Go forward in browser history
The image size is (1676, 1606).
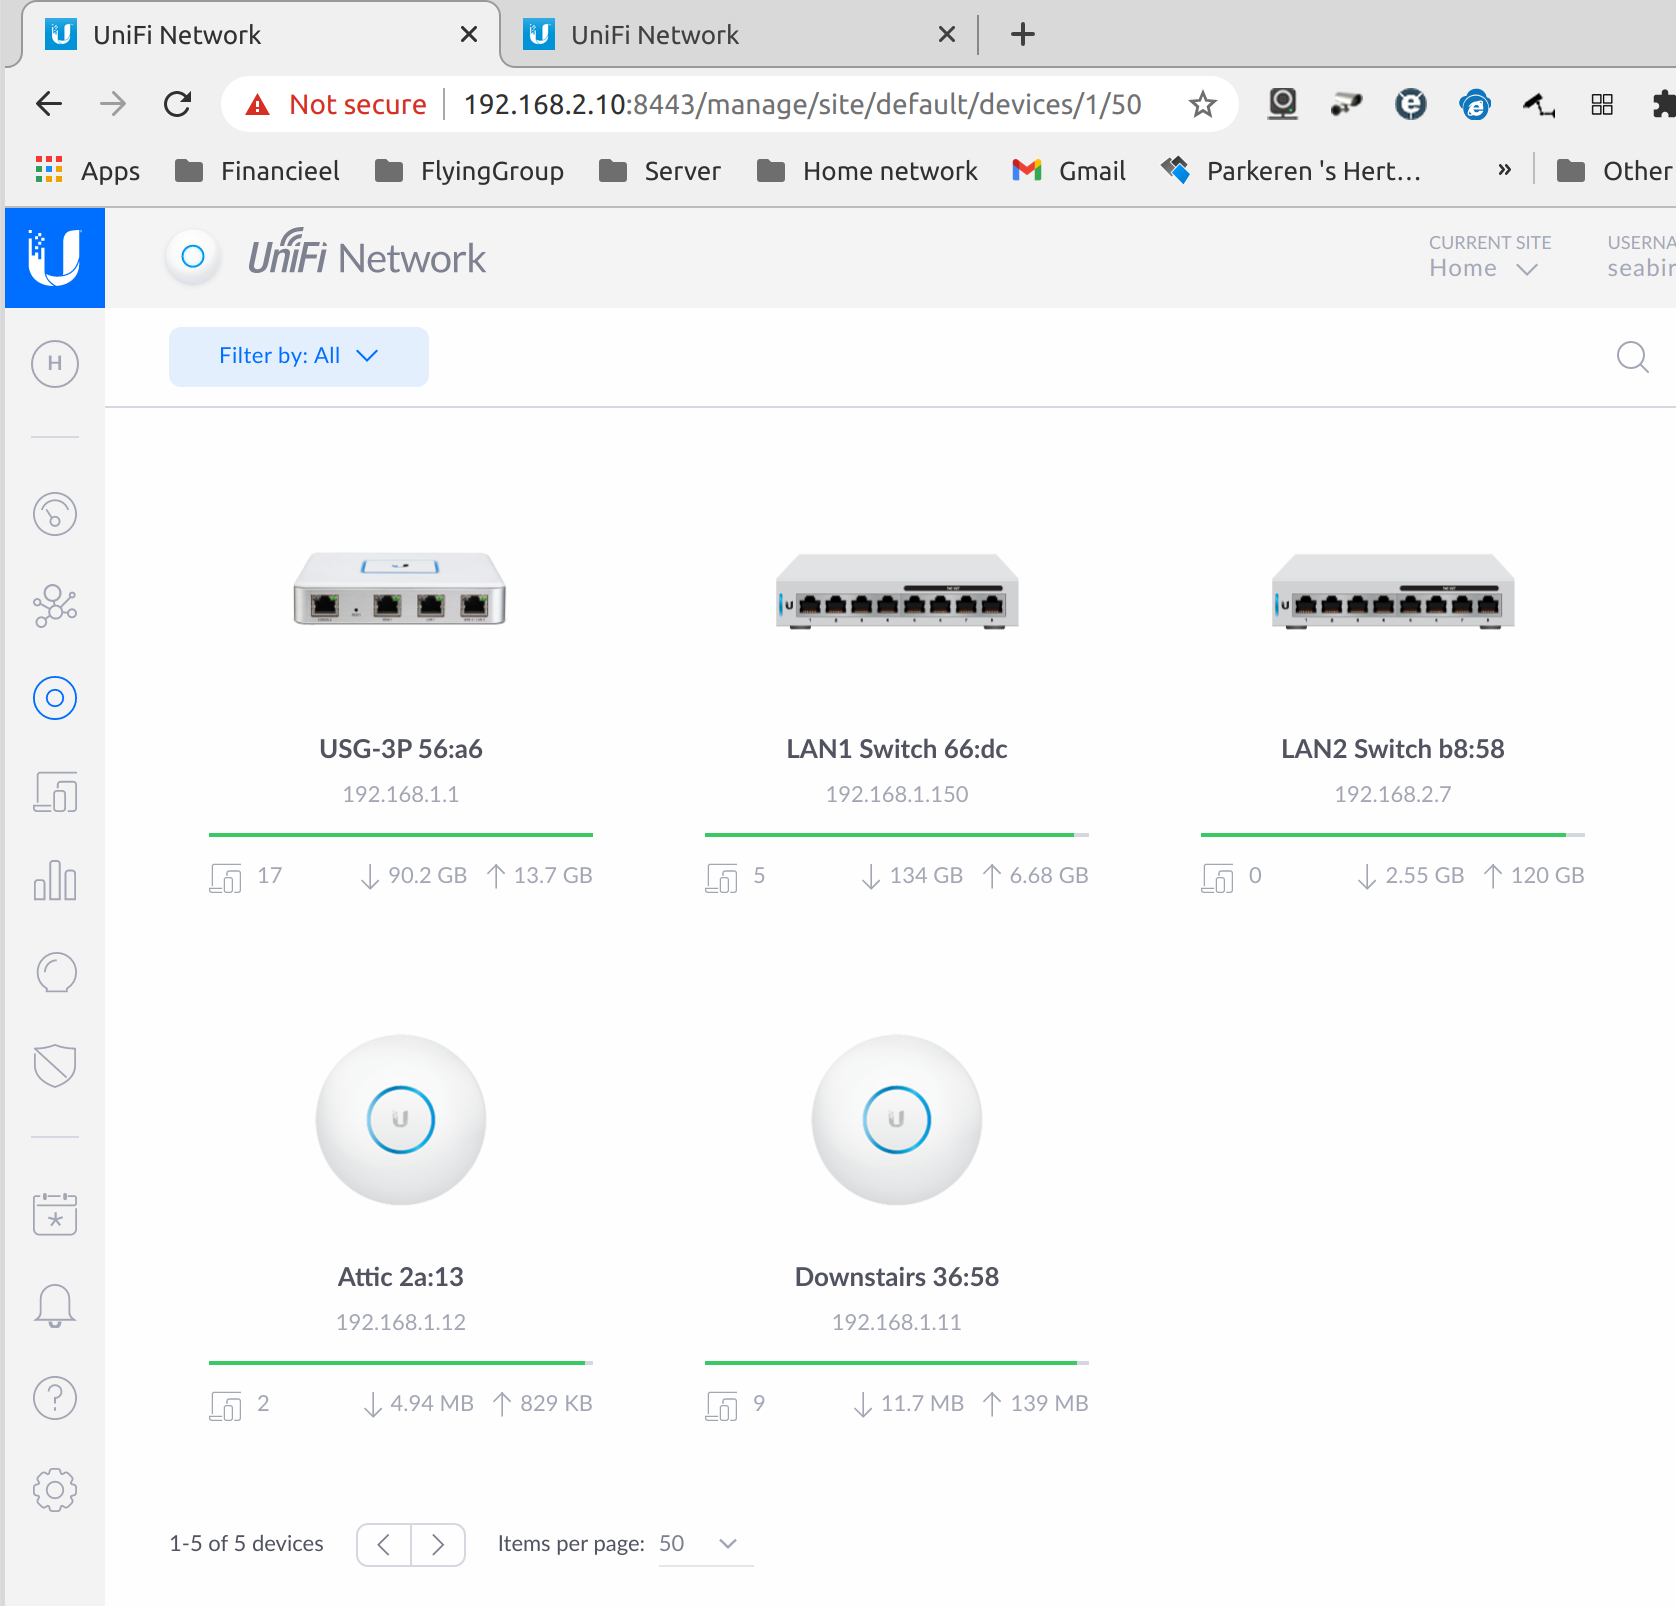point(113,104)
